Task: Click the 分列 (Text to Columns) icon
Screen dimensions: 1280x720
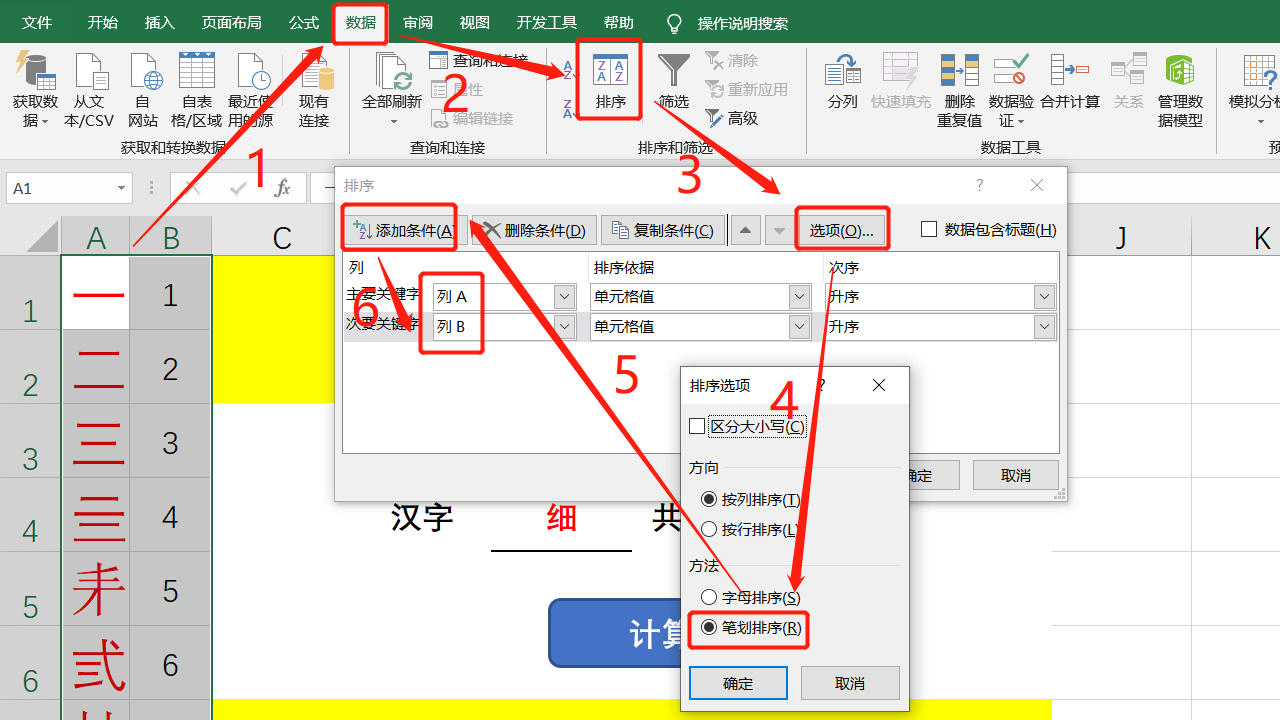Action: click(x=843, y=71)
